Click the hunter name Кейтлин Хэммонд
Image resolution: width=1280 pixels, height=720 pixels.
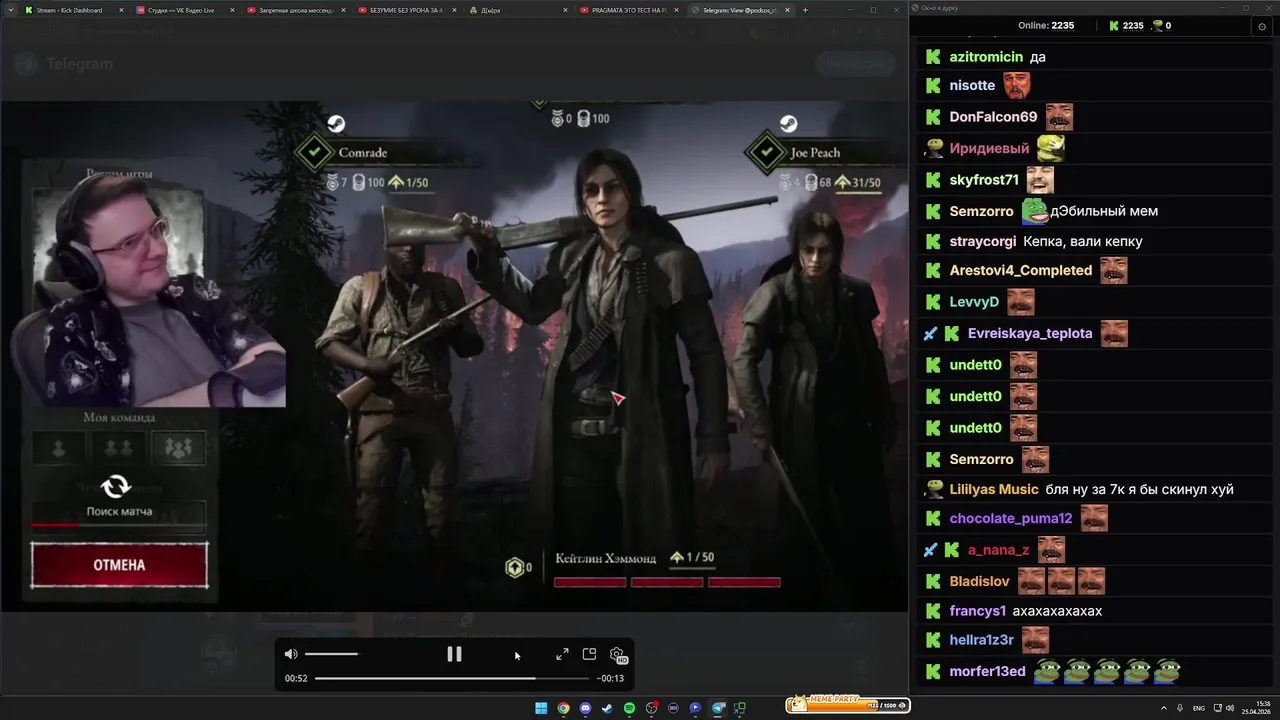pyautogui.click(x=605, y=558)
